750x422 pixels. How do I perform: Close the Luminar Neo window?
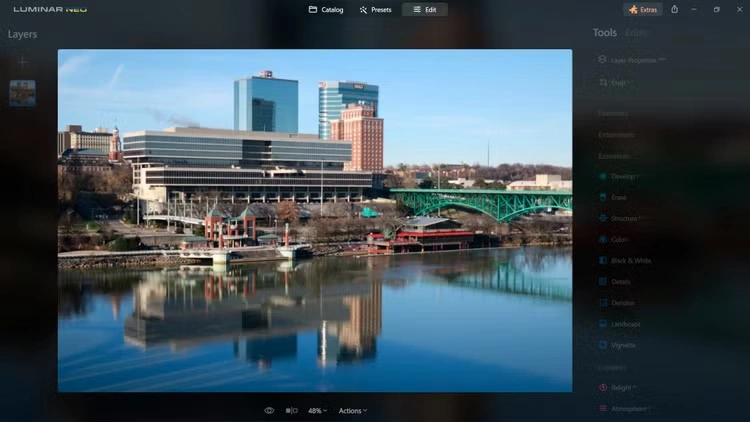tap(739, 10)
